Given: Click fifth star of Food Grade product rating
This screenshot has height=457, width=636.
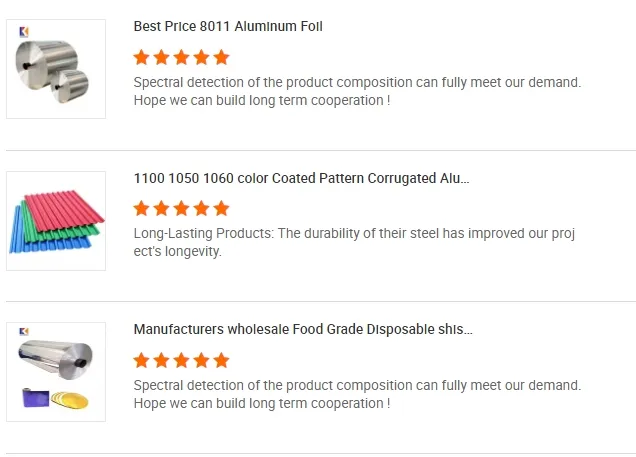Looking at the screenshot, I should pos(221,360).
